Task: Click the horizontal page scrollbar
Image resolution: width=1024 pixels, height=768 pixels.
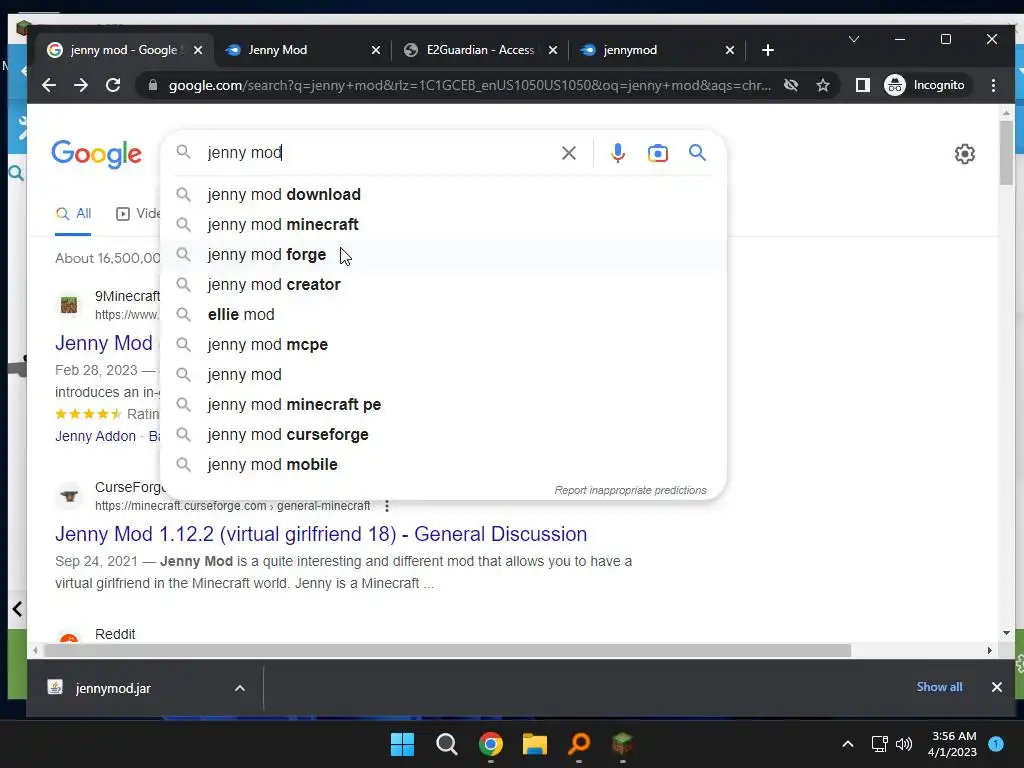Action: pos(447,650)
